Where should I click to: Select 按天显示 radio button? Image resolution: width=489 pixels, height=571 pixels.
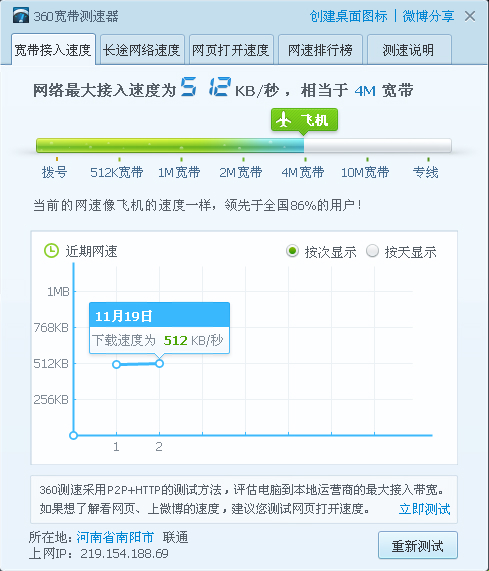372,251
